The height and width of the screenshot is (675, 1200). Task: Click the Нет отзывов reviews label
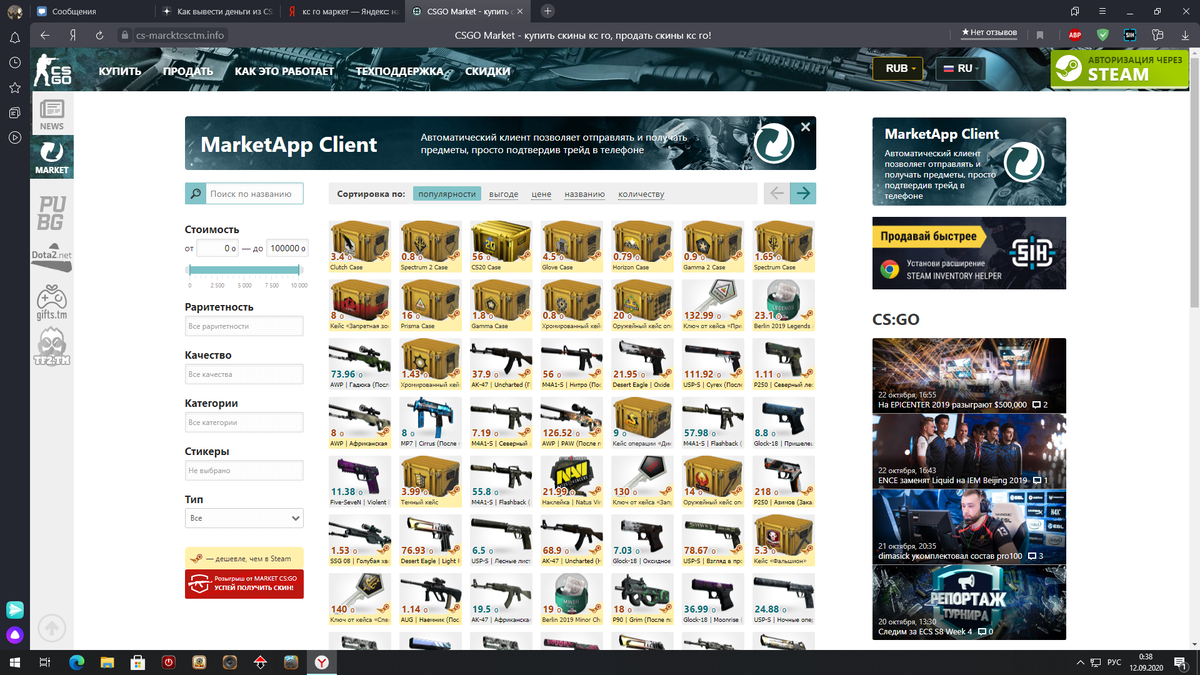point(989,33)
